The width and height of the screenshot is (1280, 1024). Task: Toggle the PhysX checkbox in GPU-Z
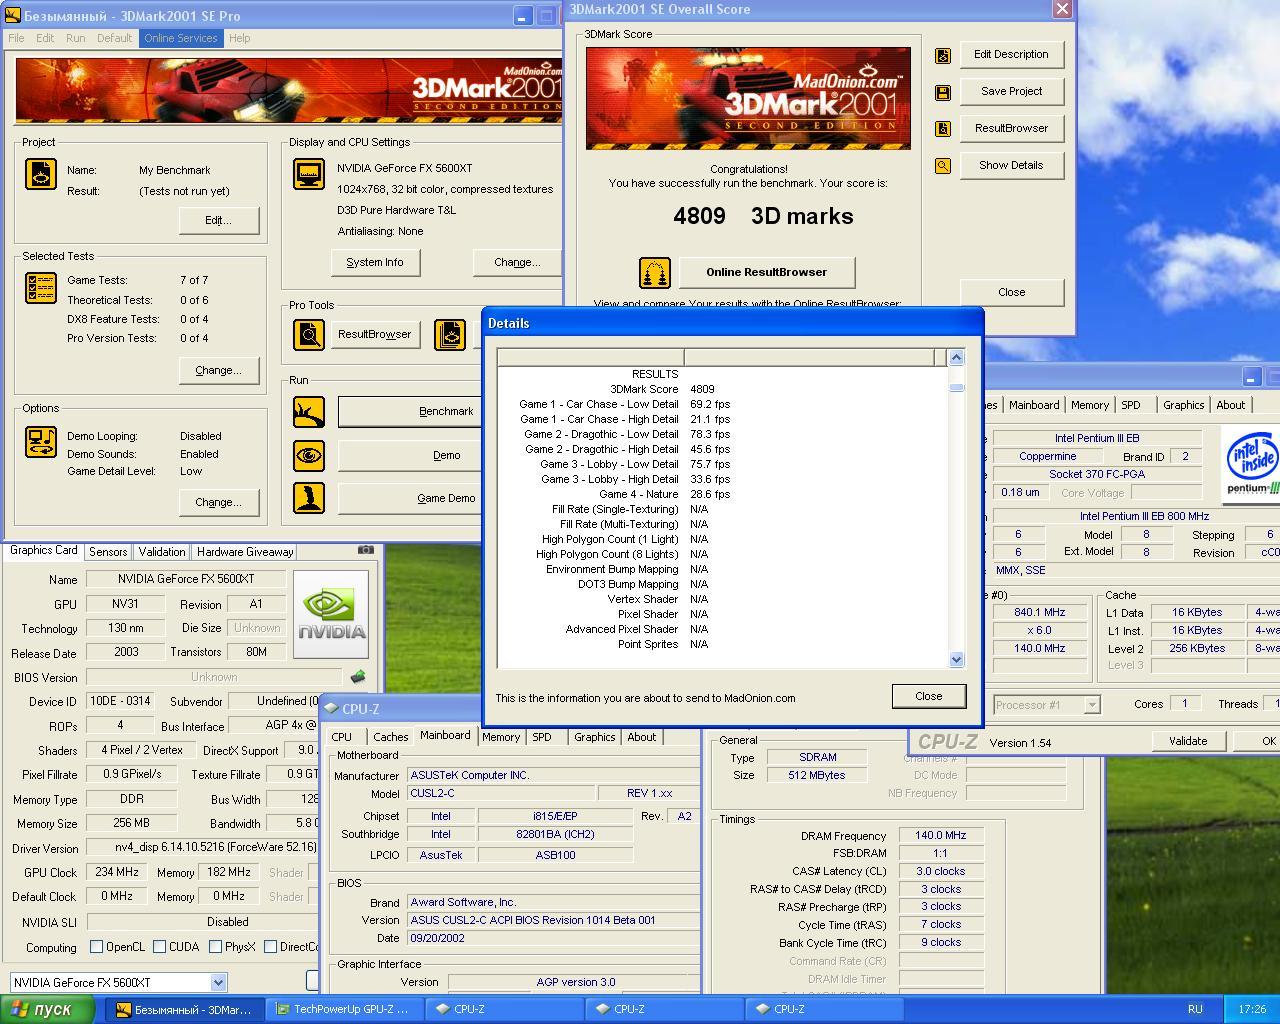point(215,946)
